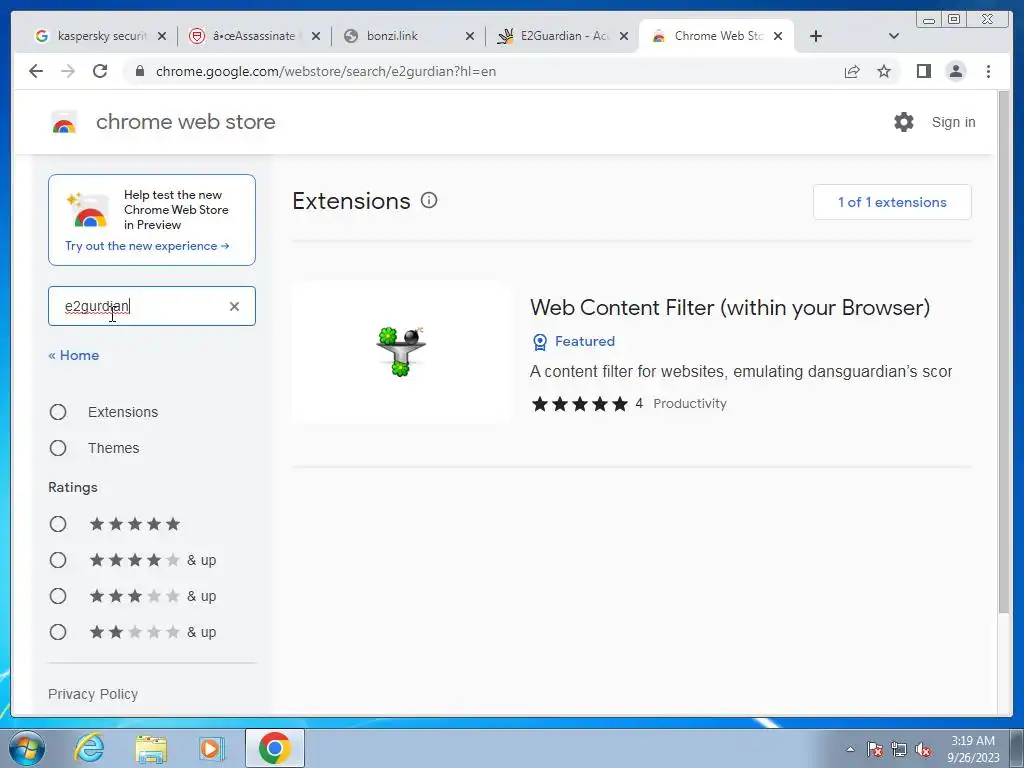This screenshot has height=768, width=1024.
Task: Show hidden system tray icons
Action: 850,749
